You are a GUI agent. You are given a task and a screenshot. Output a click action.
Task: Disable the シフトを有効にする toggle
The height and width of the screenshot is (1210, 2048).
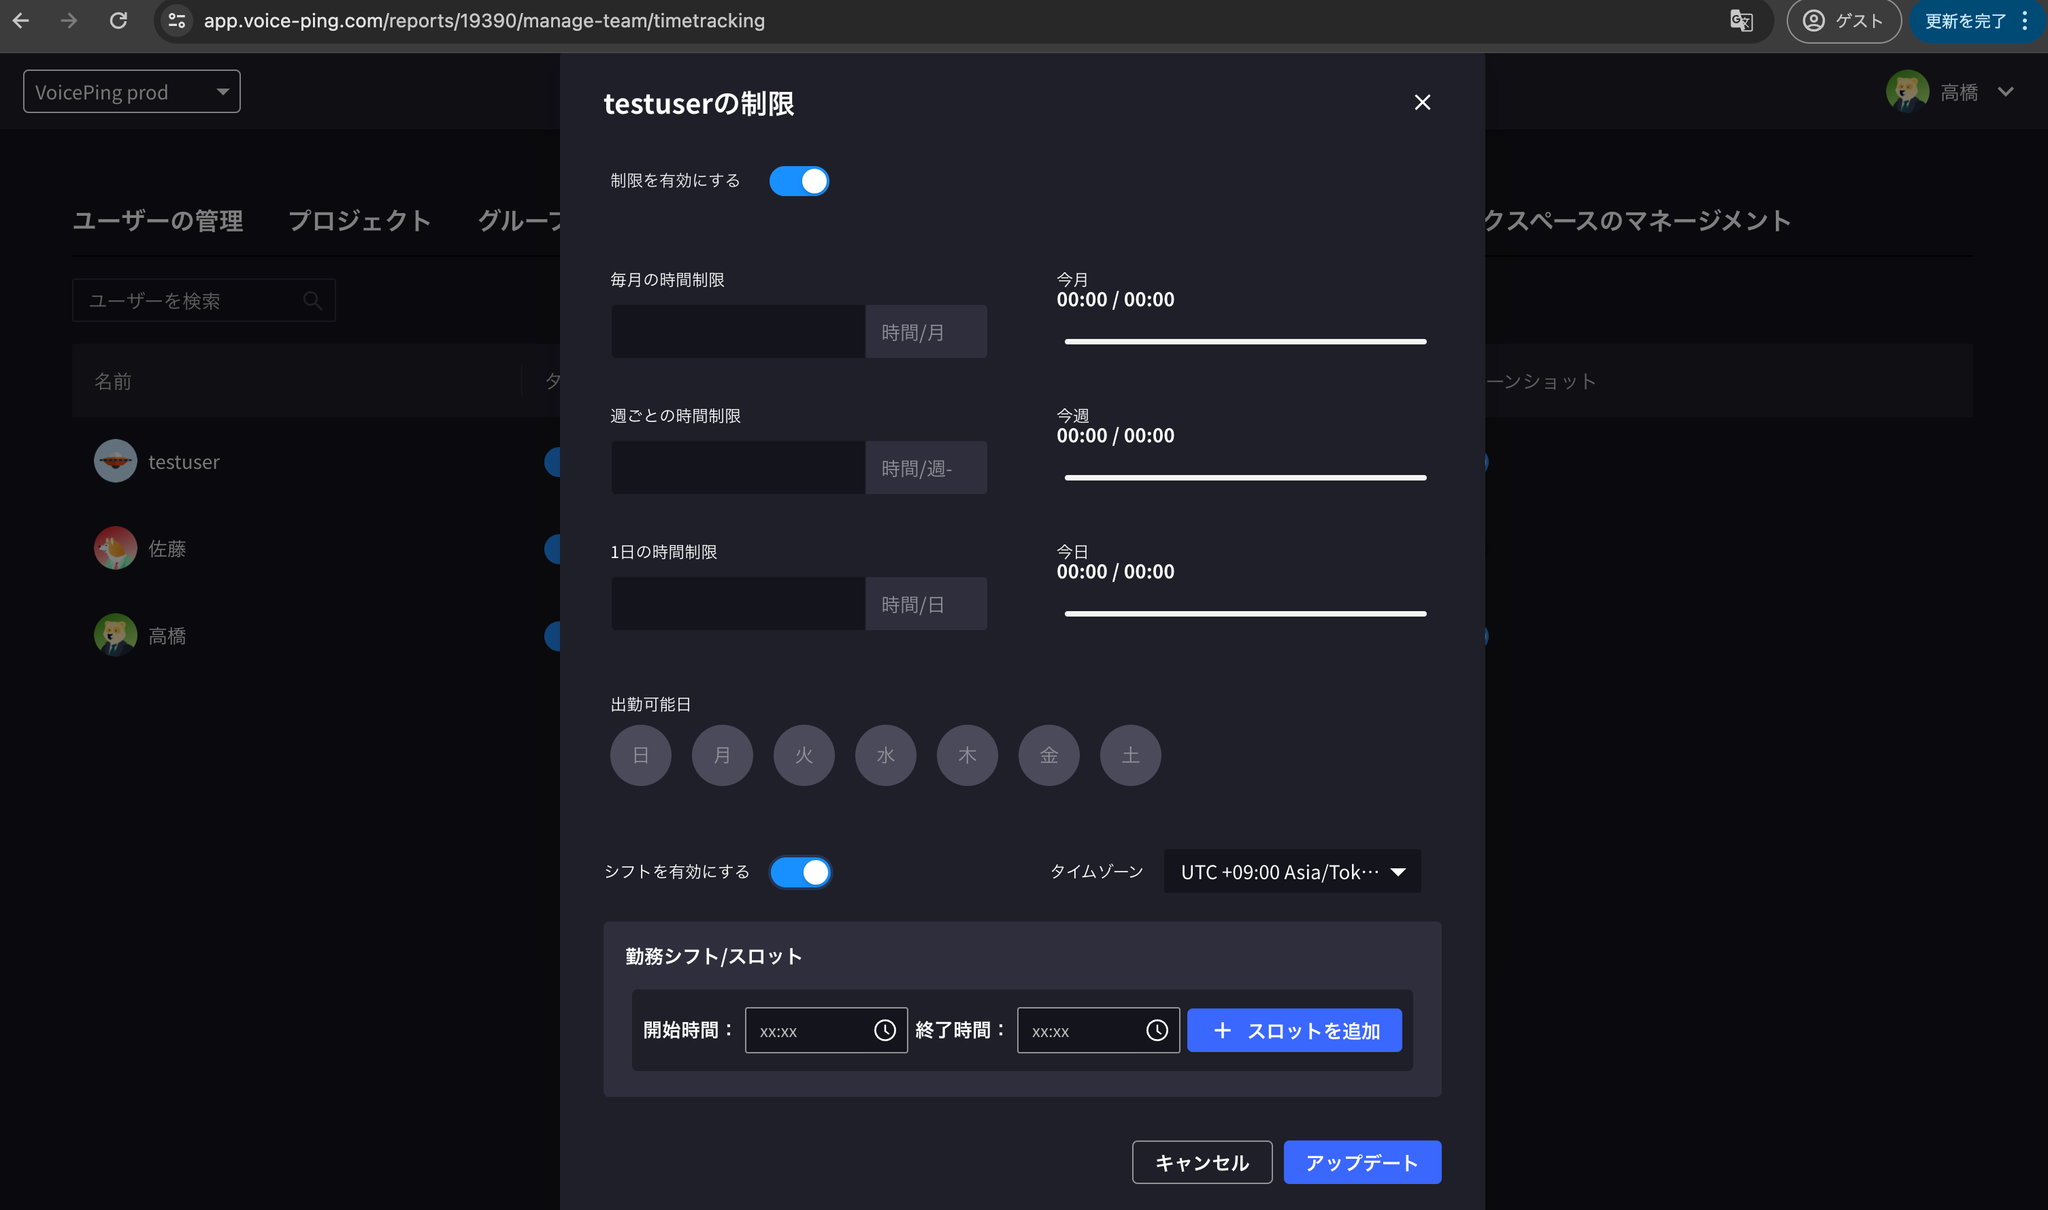[x=800, y=871]
